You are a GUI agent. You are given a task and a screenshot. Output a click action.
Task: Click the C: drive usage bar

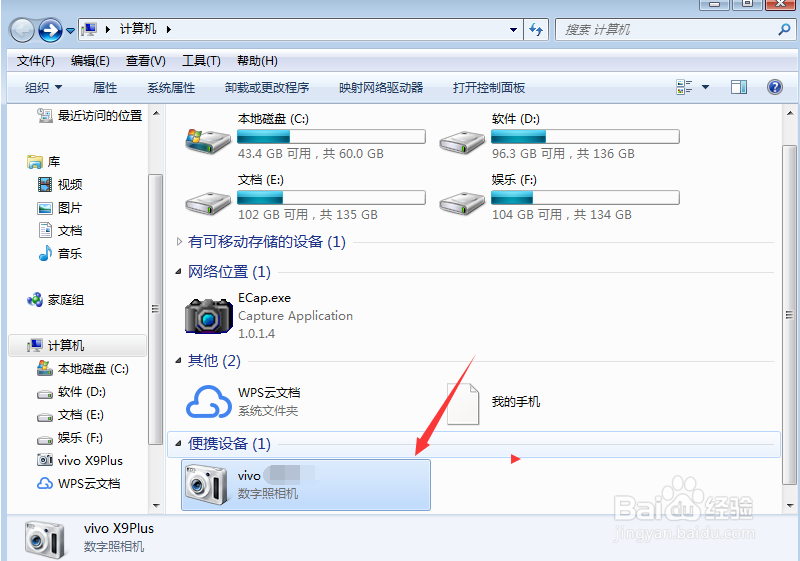[x=331, y=137]
